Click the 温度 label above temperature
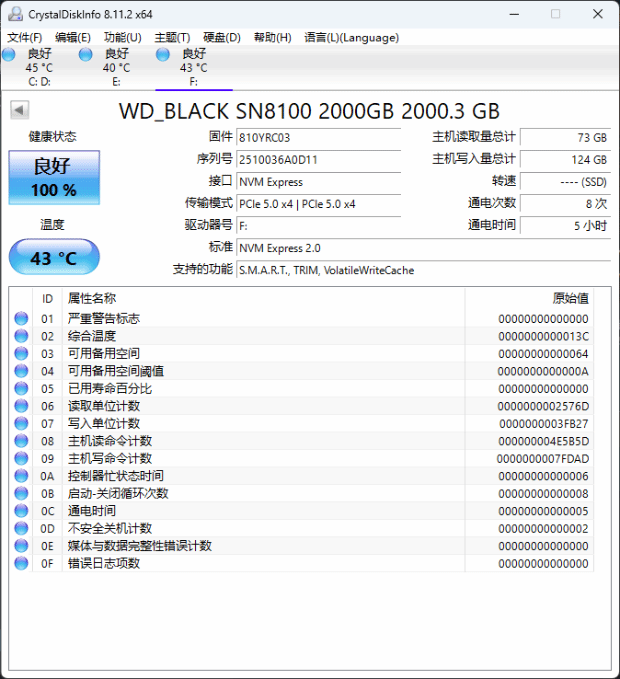The height and width of the screenshot is (679, 620). (52, 224)
